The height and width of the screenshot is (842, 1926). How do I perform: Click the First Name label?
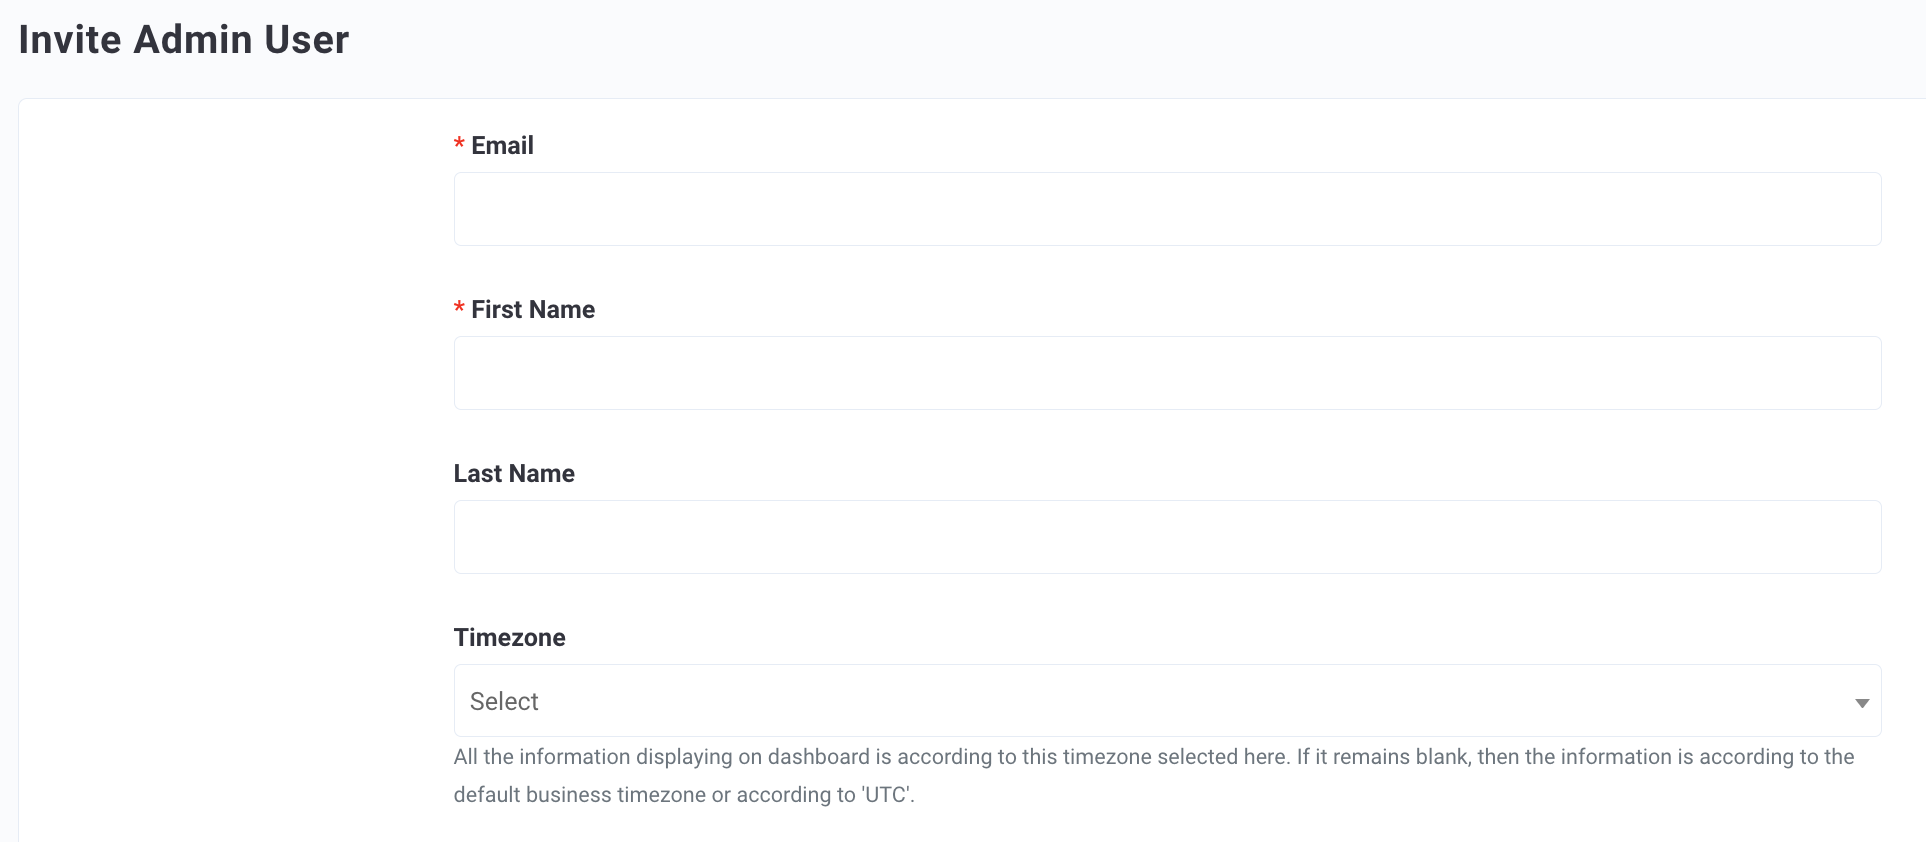[x=533, y=310]
